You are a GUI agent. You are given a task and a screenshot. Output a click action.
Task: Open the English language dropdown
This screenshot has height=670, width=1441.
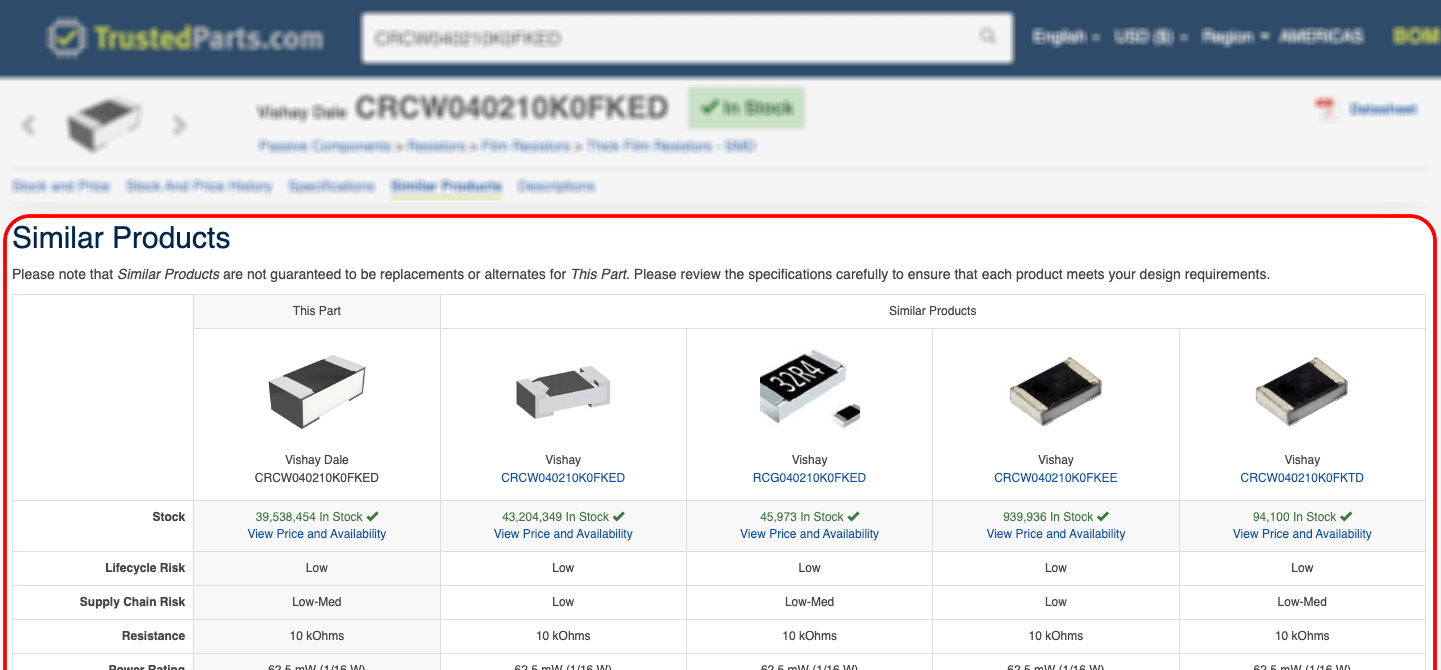click(x=1064, y=37)
